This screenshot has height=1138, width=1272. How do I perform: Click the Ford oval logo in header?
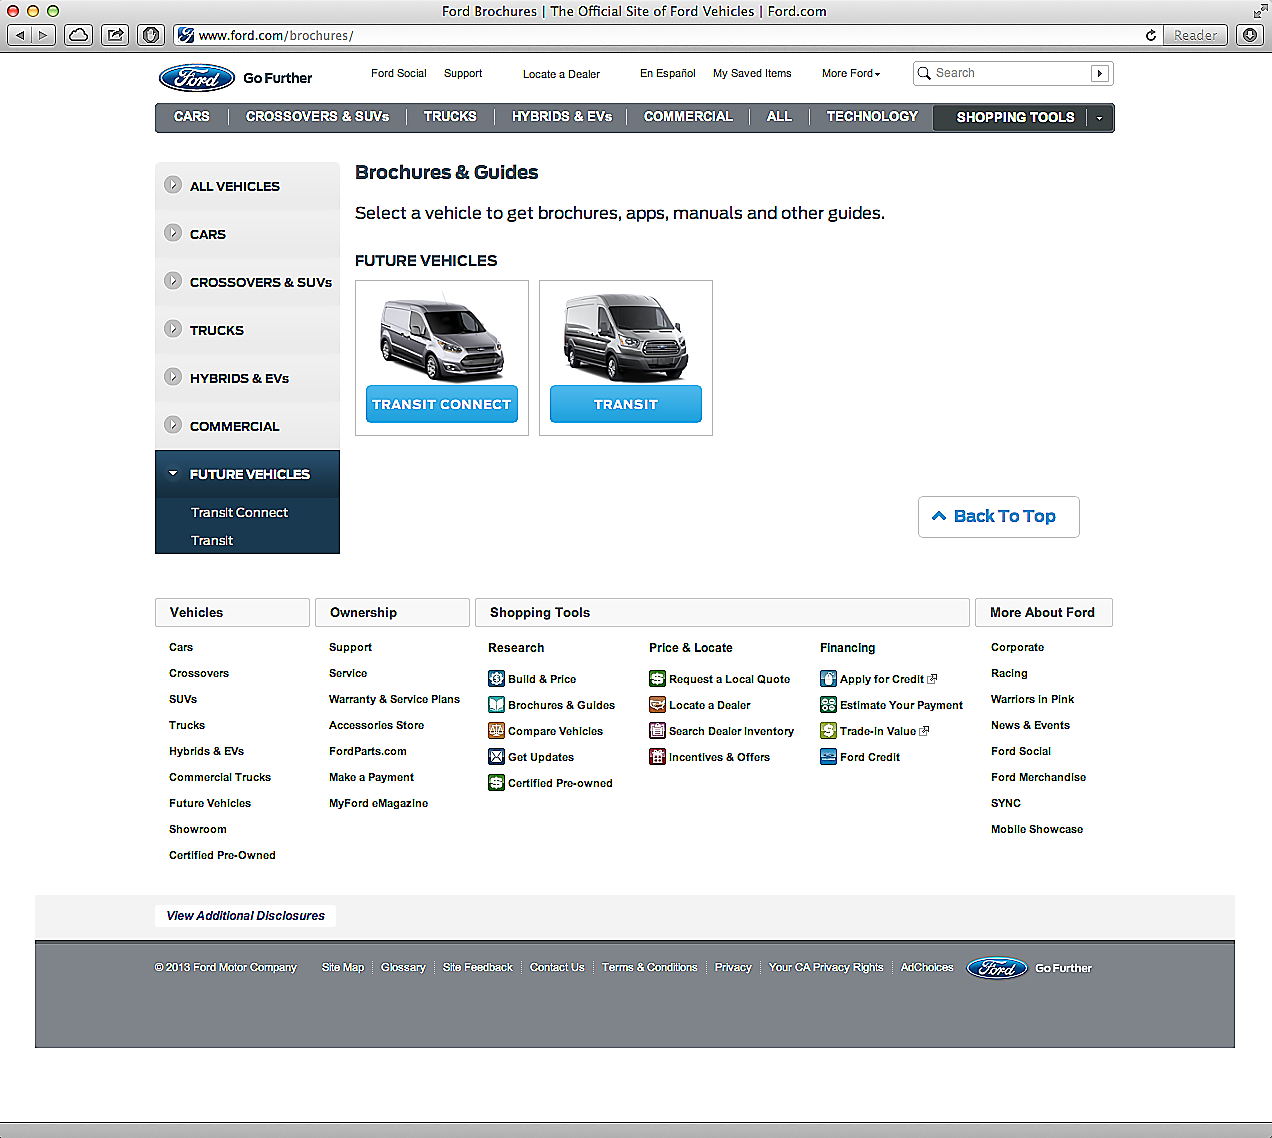pos(197,78)
